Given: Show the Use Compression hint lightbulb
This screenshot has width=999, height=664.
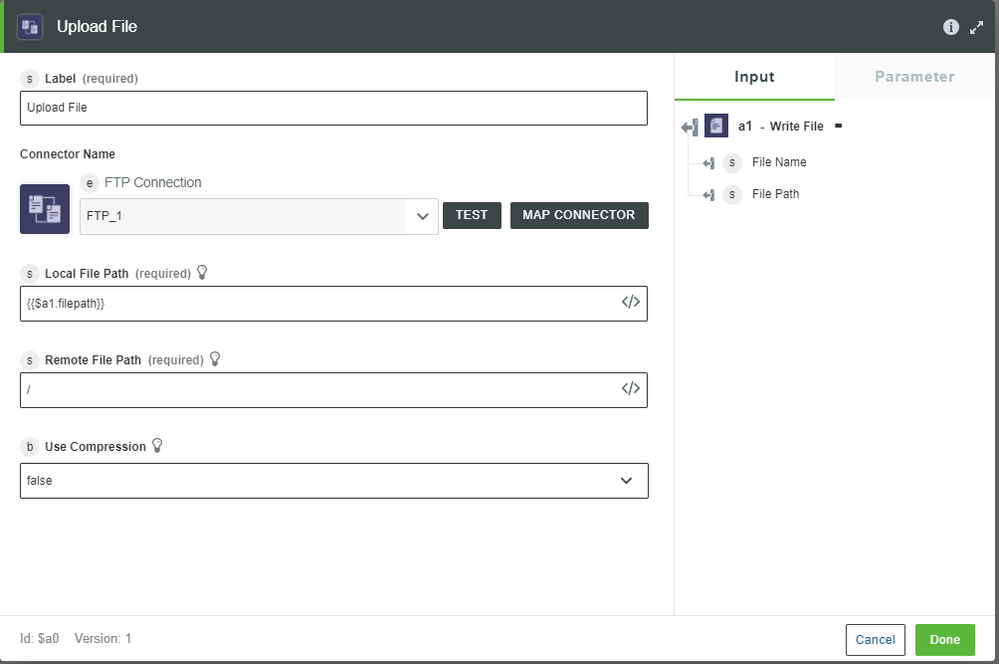Looking at the screenshot, I should tap(157, 446).
